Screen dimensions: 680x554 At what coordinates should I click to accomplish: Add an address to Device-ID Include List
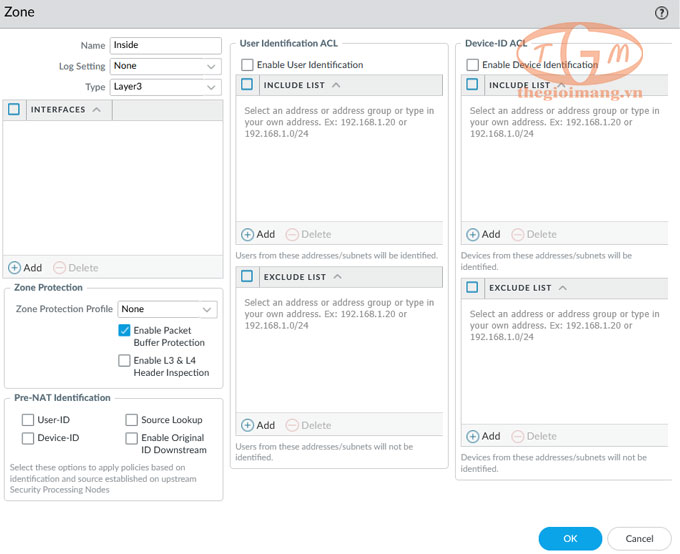click(x=484, y=234)
